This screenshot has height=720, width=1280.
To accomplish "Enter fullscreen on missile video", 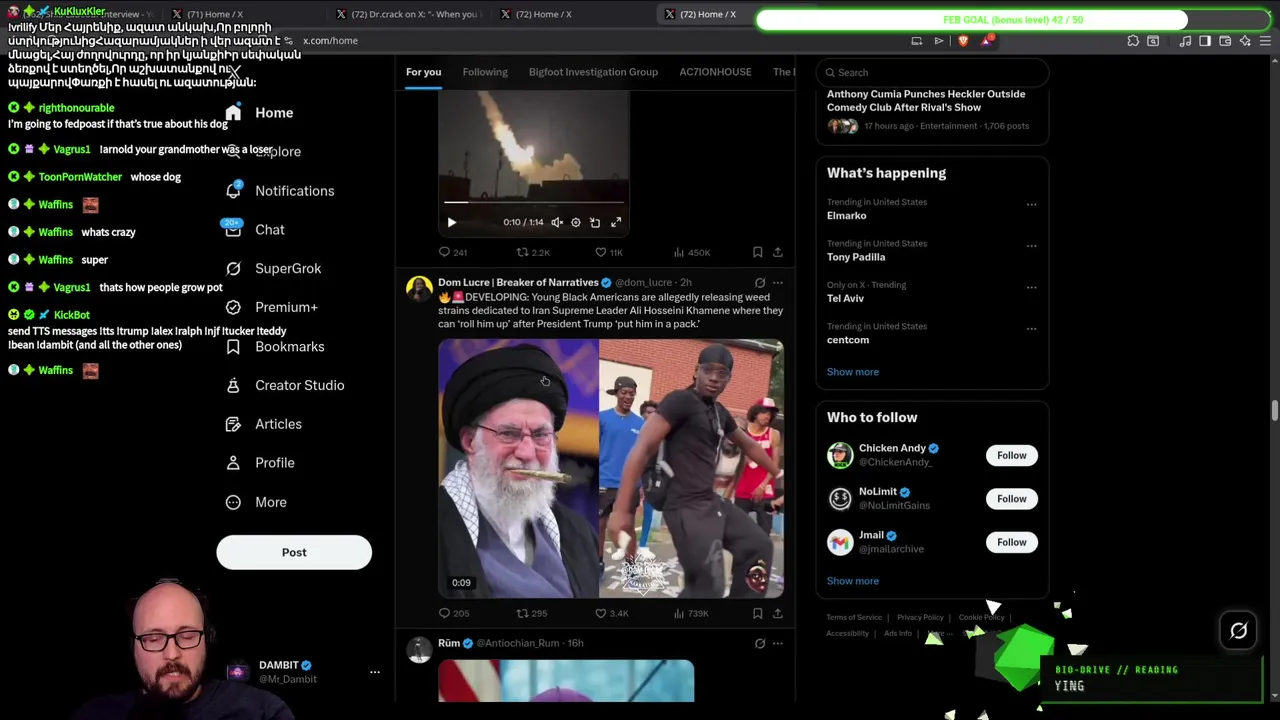I will [x=616, y=222].
